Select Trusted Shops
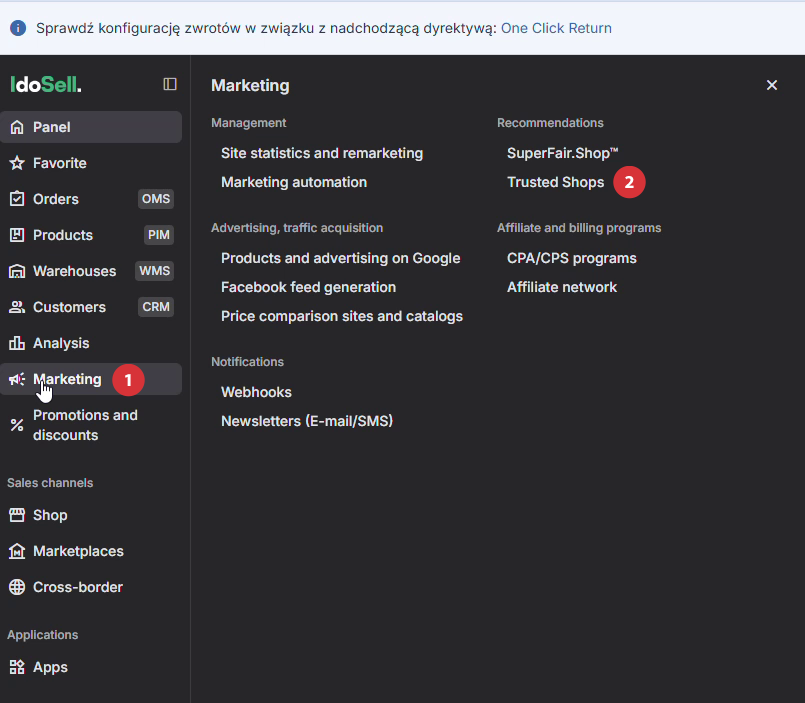This screenshot has width=805, height=703. pyautogui.click(x=555, y=182)
